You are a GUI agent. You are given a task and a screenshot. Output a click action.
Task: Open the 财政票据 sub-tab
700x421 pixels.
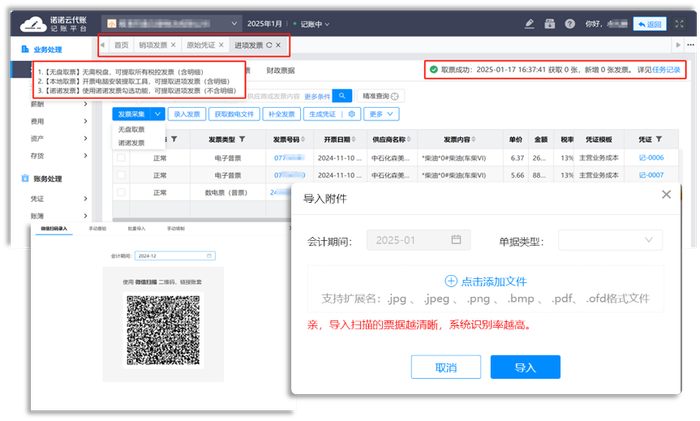(x=280, y=71)
